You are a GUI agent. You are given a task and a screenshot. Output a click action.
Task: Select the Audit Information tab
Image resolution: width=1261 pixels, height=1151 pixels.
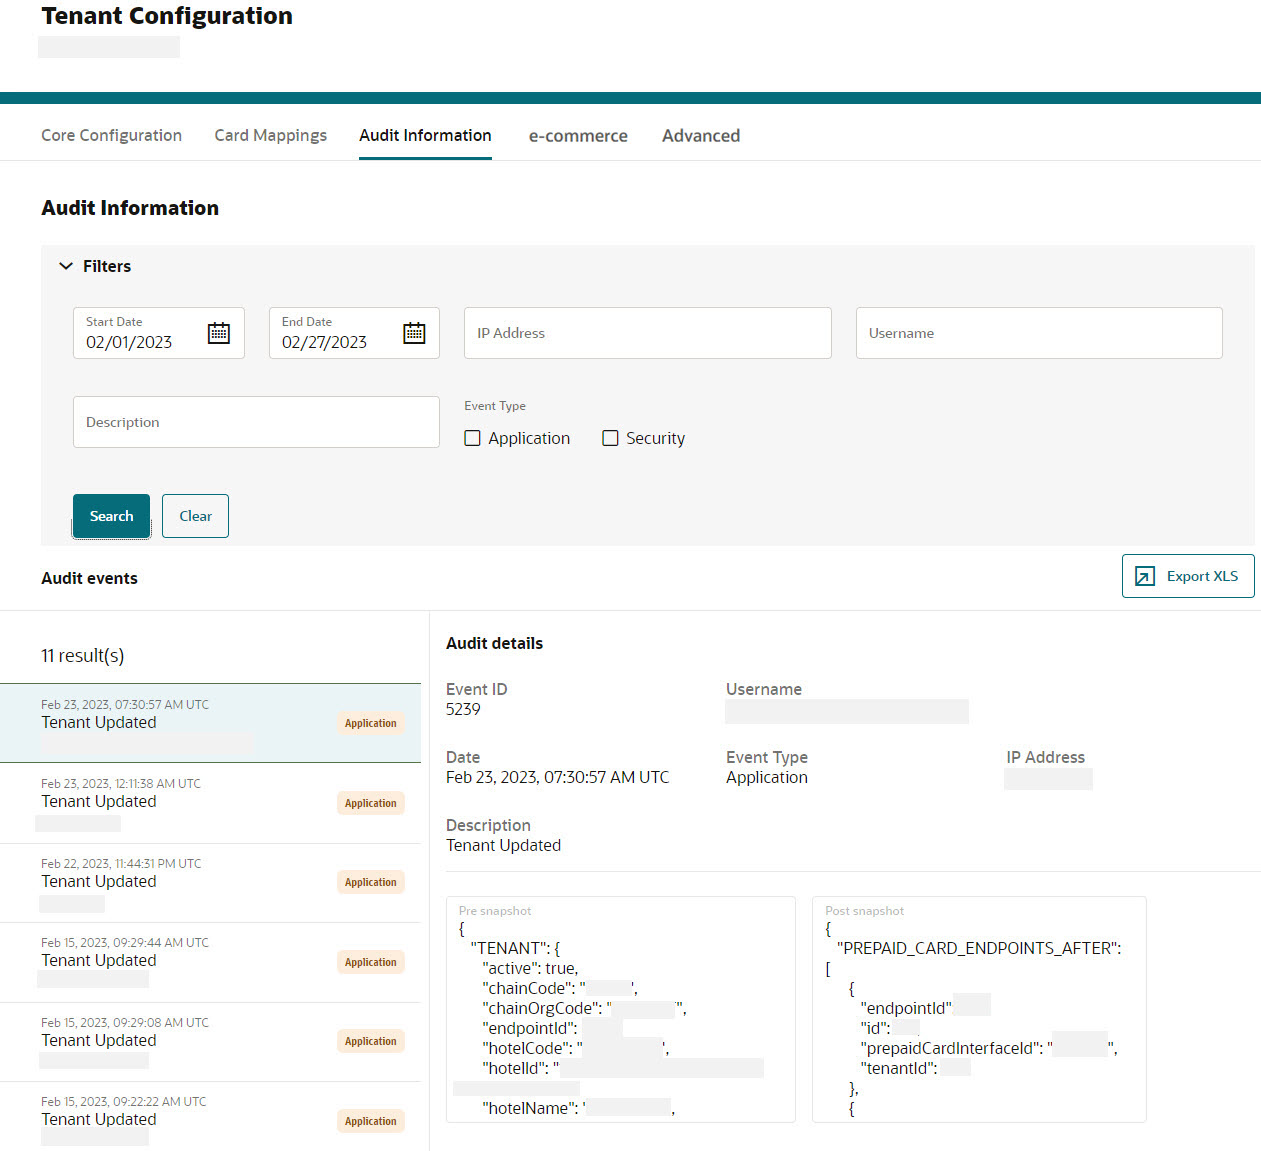coord(424,135)
